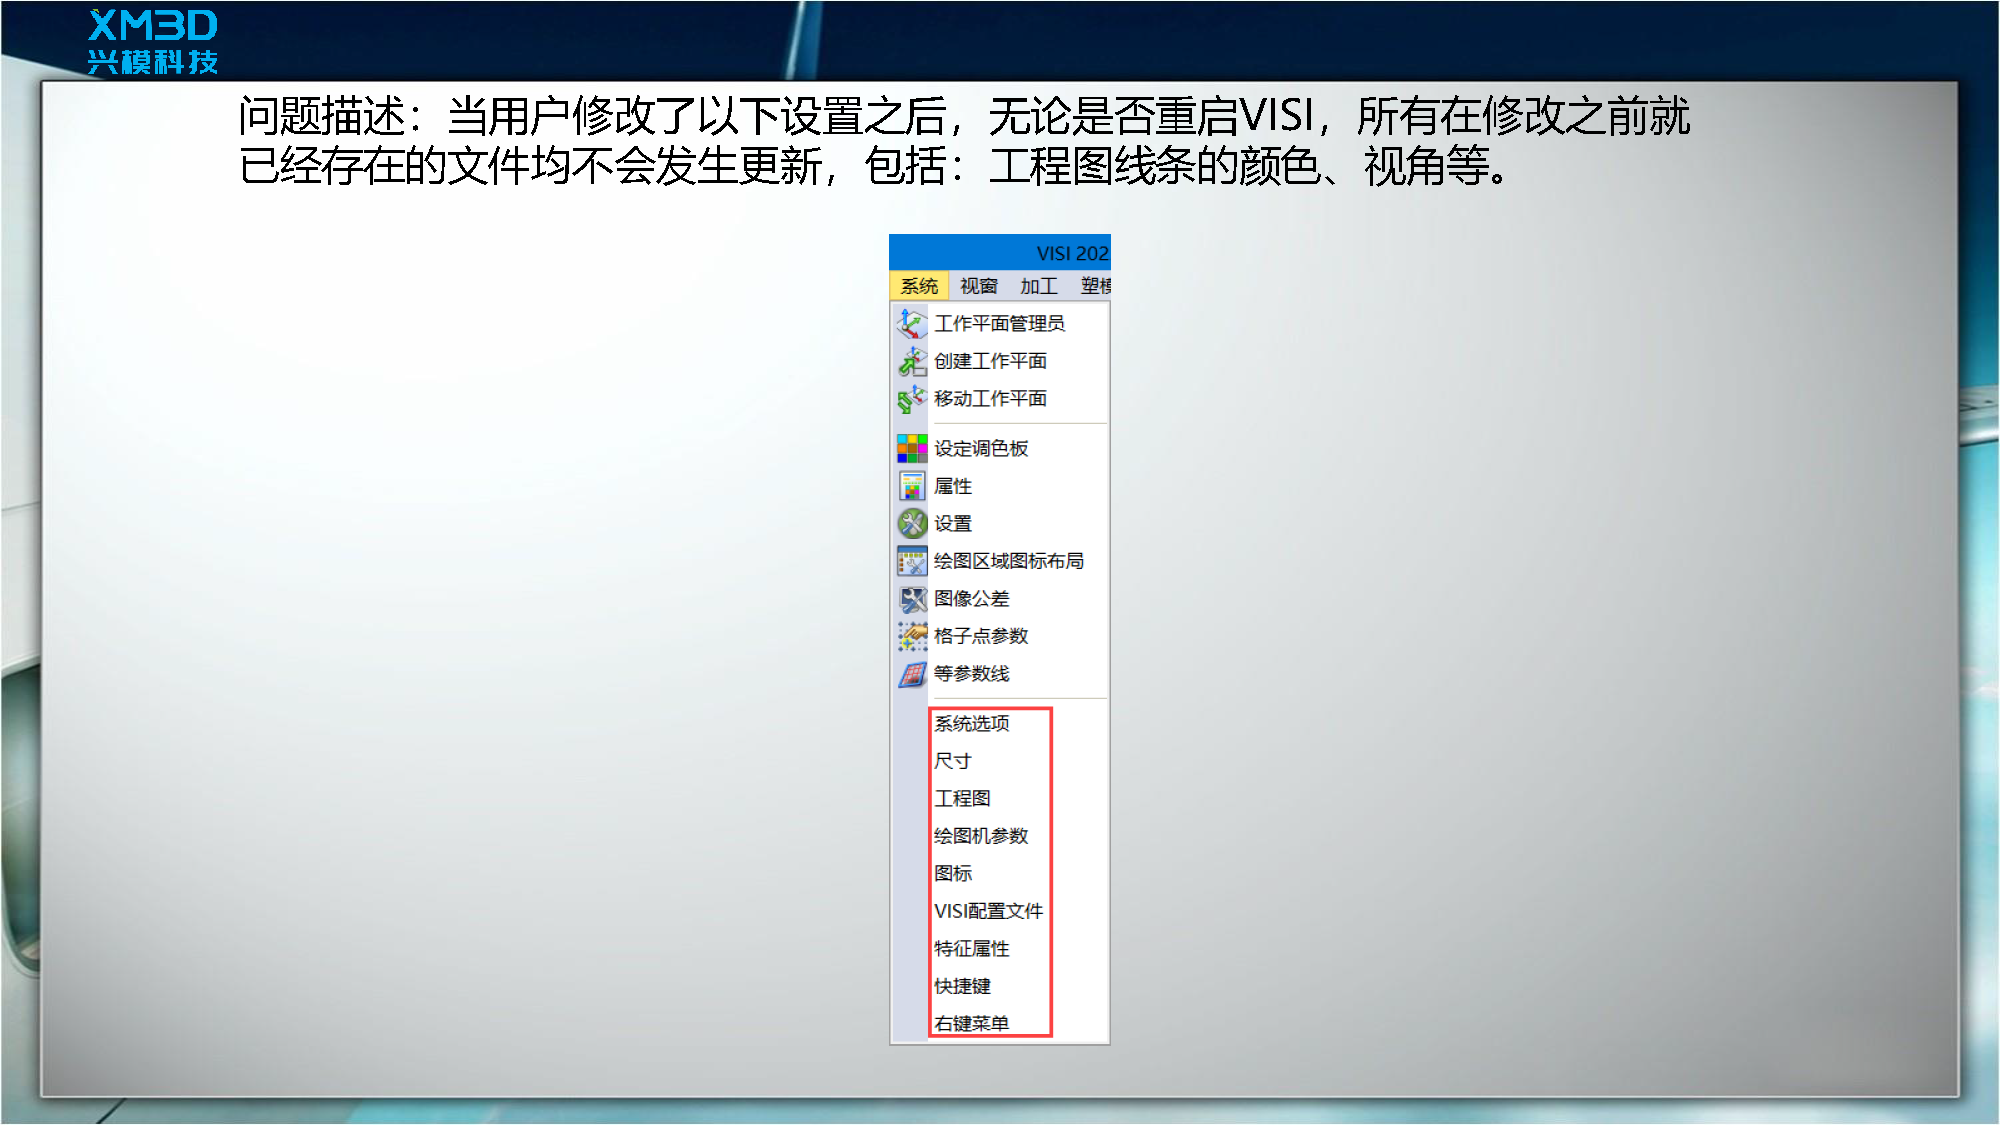The width and height of the screenshot is (2000, 1125).
Task: Open 特征属性 settings entry
Action: [972, 948]
